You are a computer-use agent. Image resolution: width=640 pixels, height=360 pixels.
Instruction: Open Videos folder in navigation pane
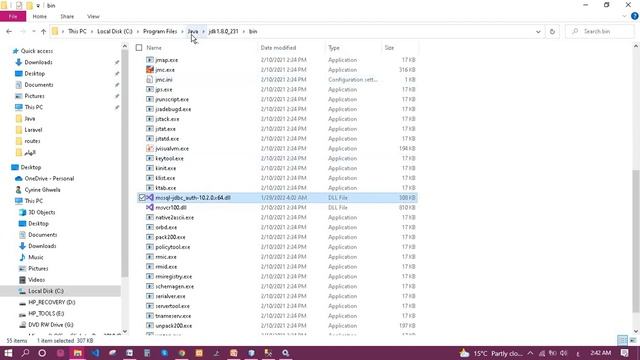click(x=36, y=280)
